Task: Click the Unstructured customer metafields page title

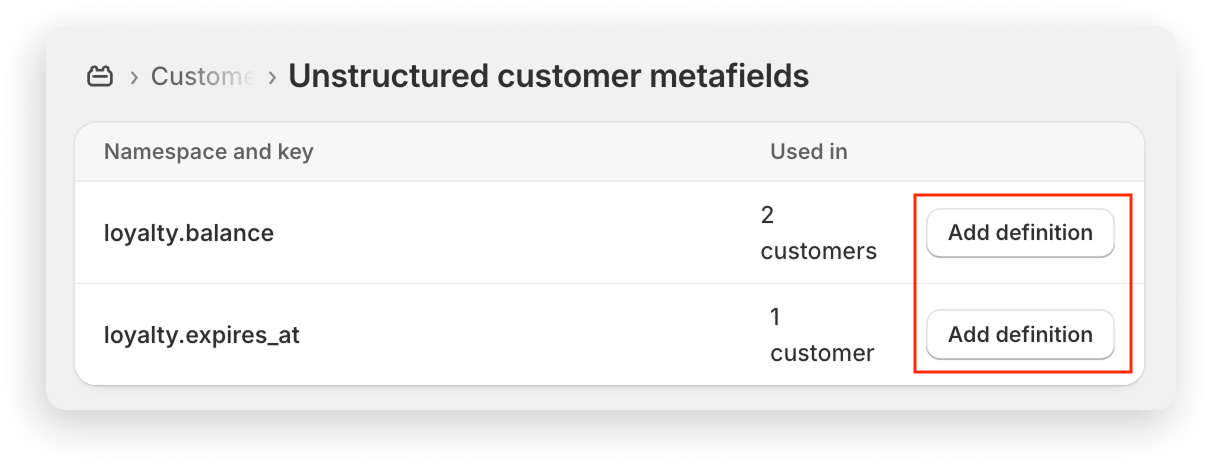Action: 548,76
